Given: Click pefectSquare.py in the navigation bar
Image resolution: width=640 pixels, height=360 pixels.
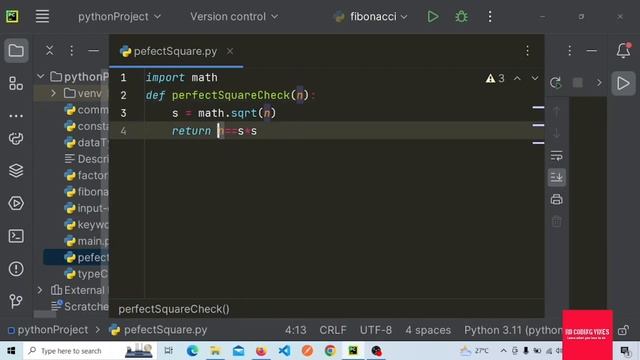Looking at the screenshot, I should tap(158, 330).
